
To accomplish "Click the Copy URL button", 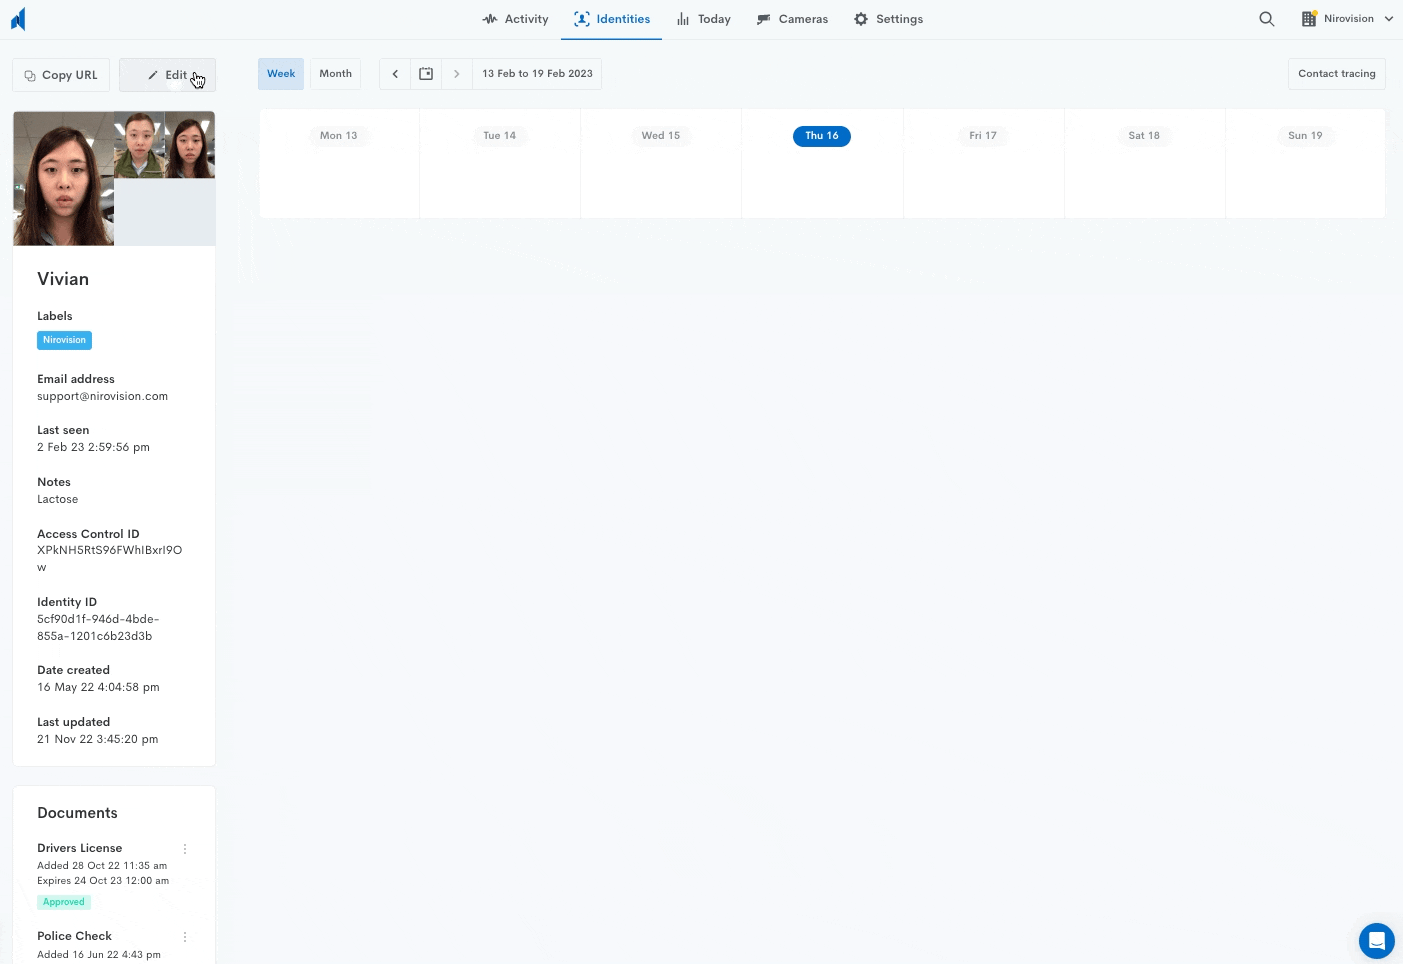I will (x=60, y=75).
